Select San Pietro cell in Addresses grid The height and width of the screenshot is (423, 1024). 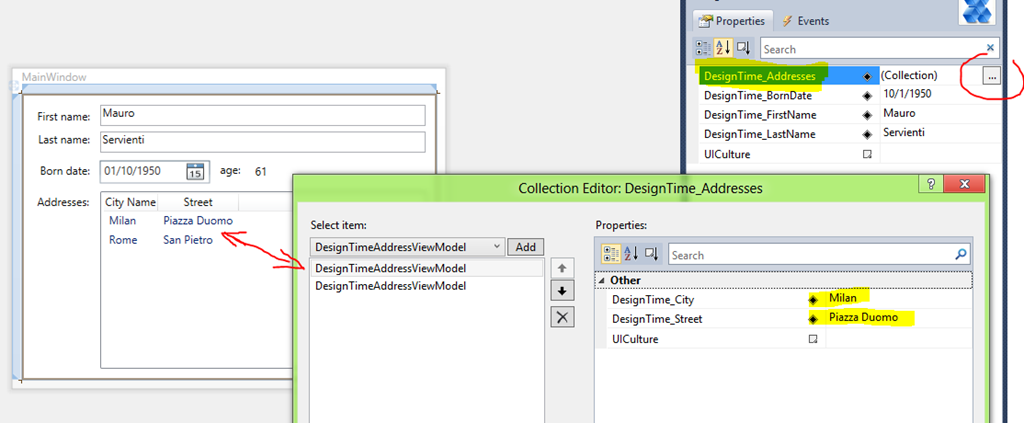[188, 240]
